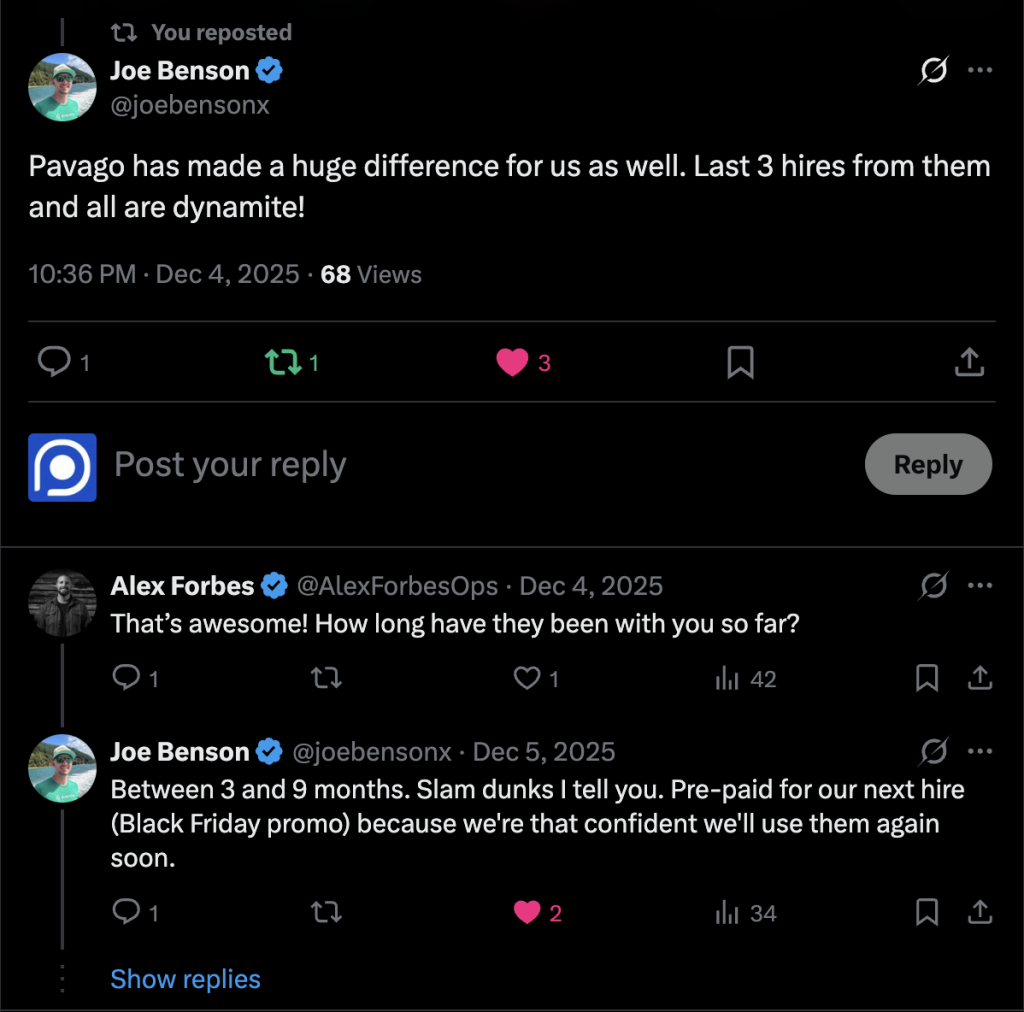
Task: Repost Alex Forbes's reply
Action: click(326, 679)
